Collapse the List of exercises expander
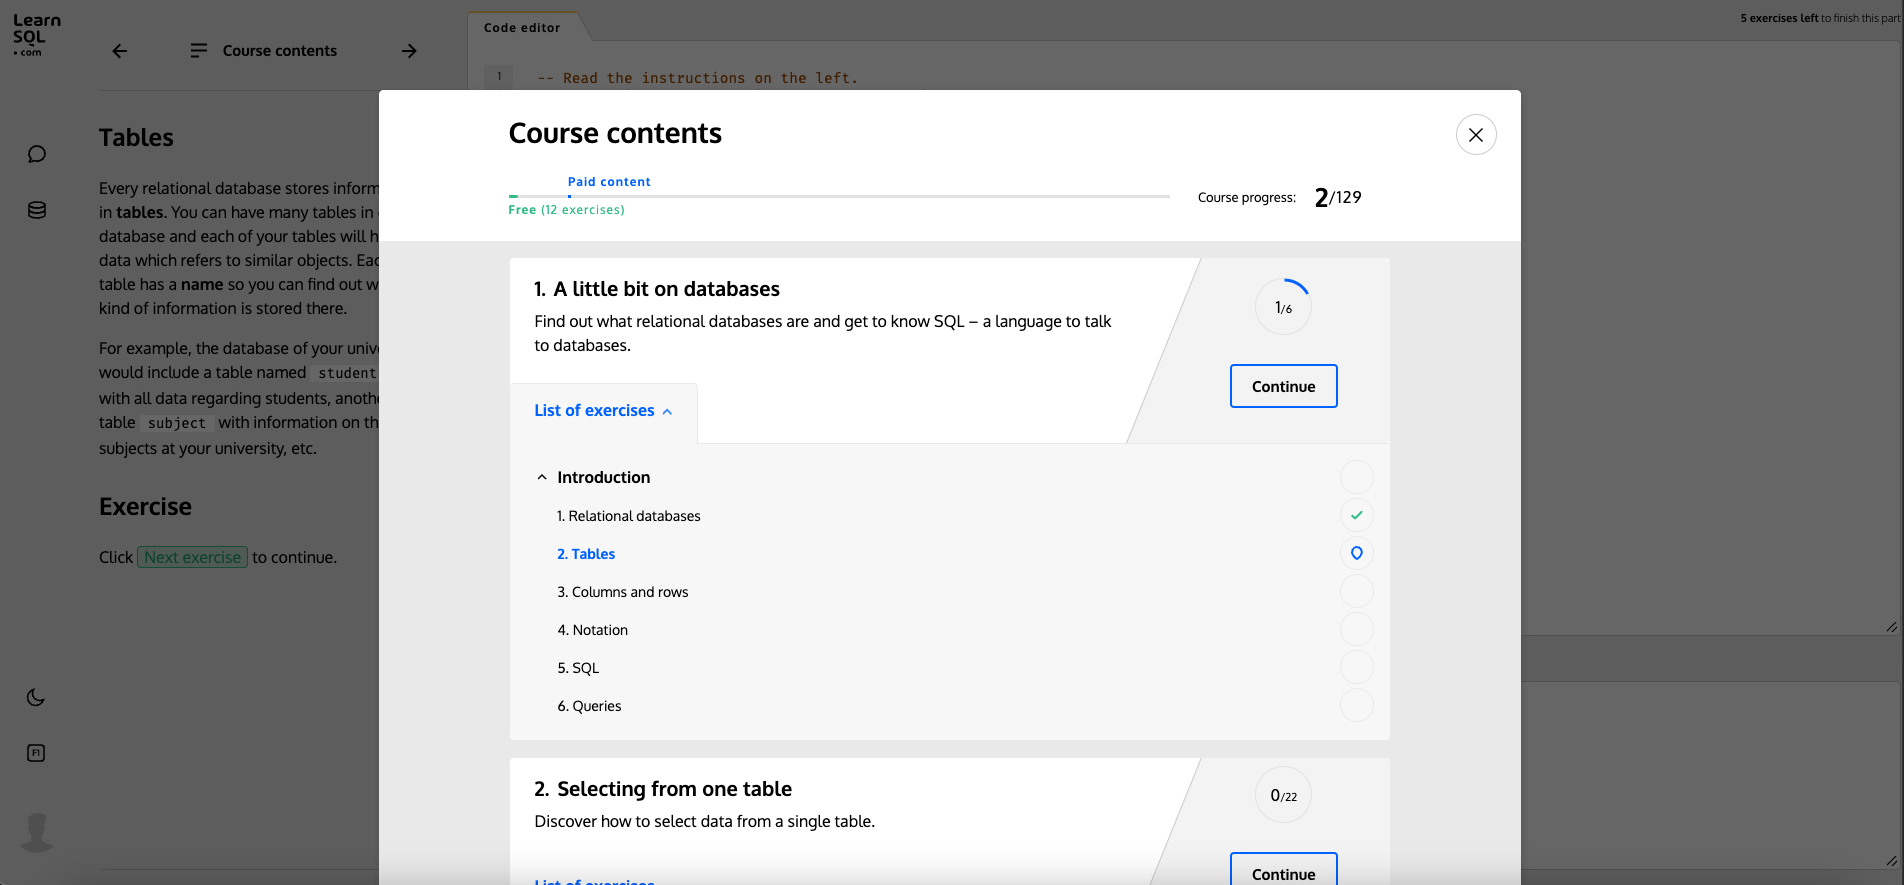 pyautogui.click(x=603, y=411)
